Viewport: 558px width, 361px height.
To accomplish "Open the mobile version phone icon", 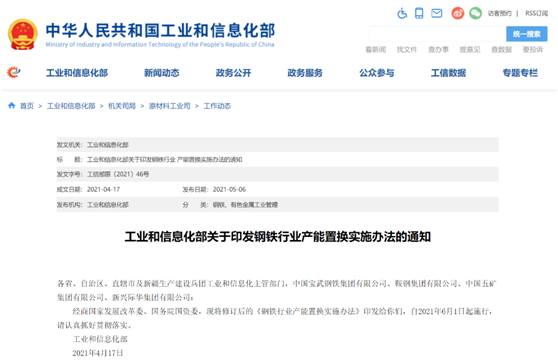I will point(419,13).
